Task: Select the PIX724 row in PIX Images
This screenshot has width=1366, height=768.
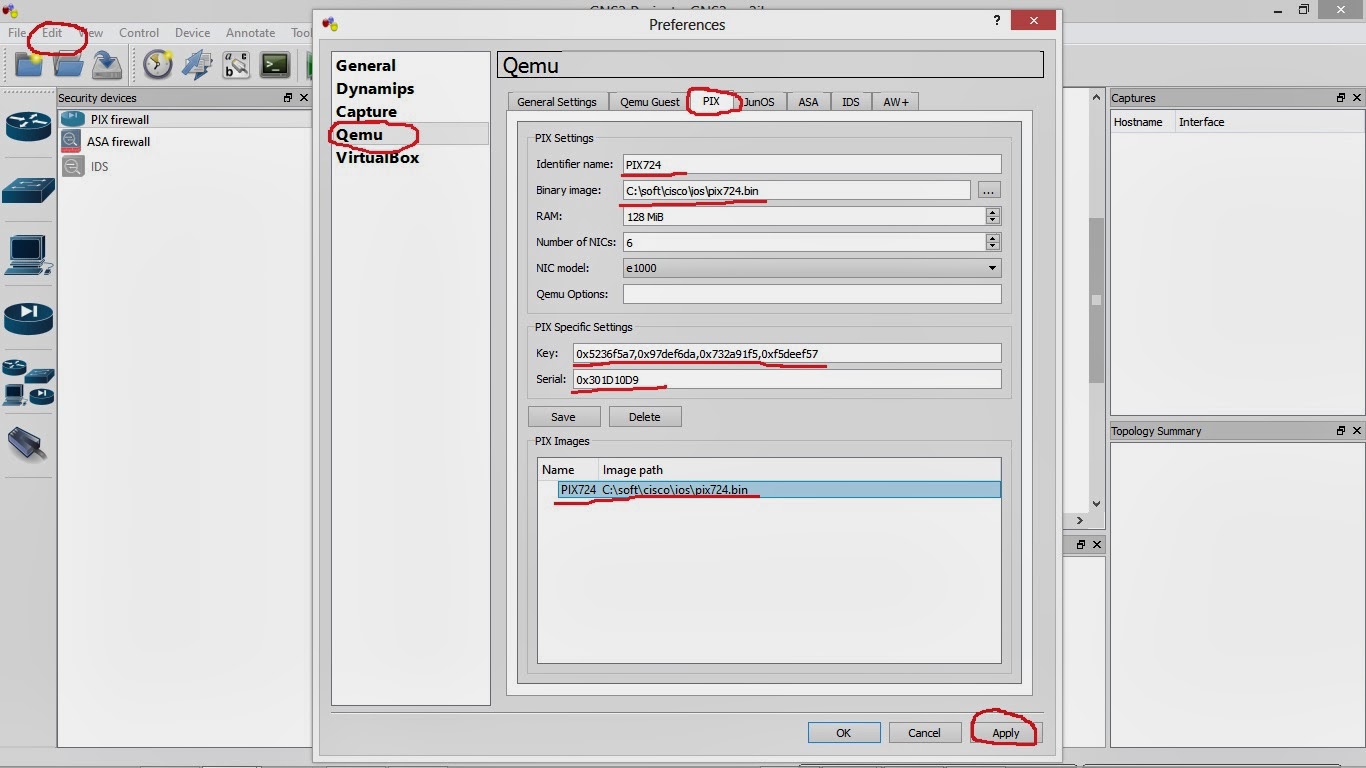Action: click(x=779, y=490)
